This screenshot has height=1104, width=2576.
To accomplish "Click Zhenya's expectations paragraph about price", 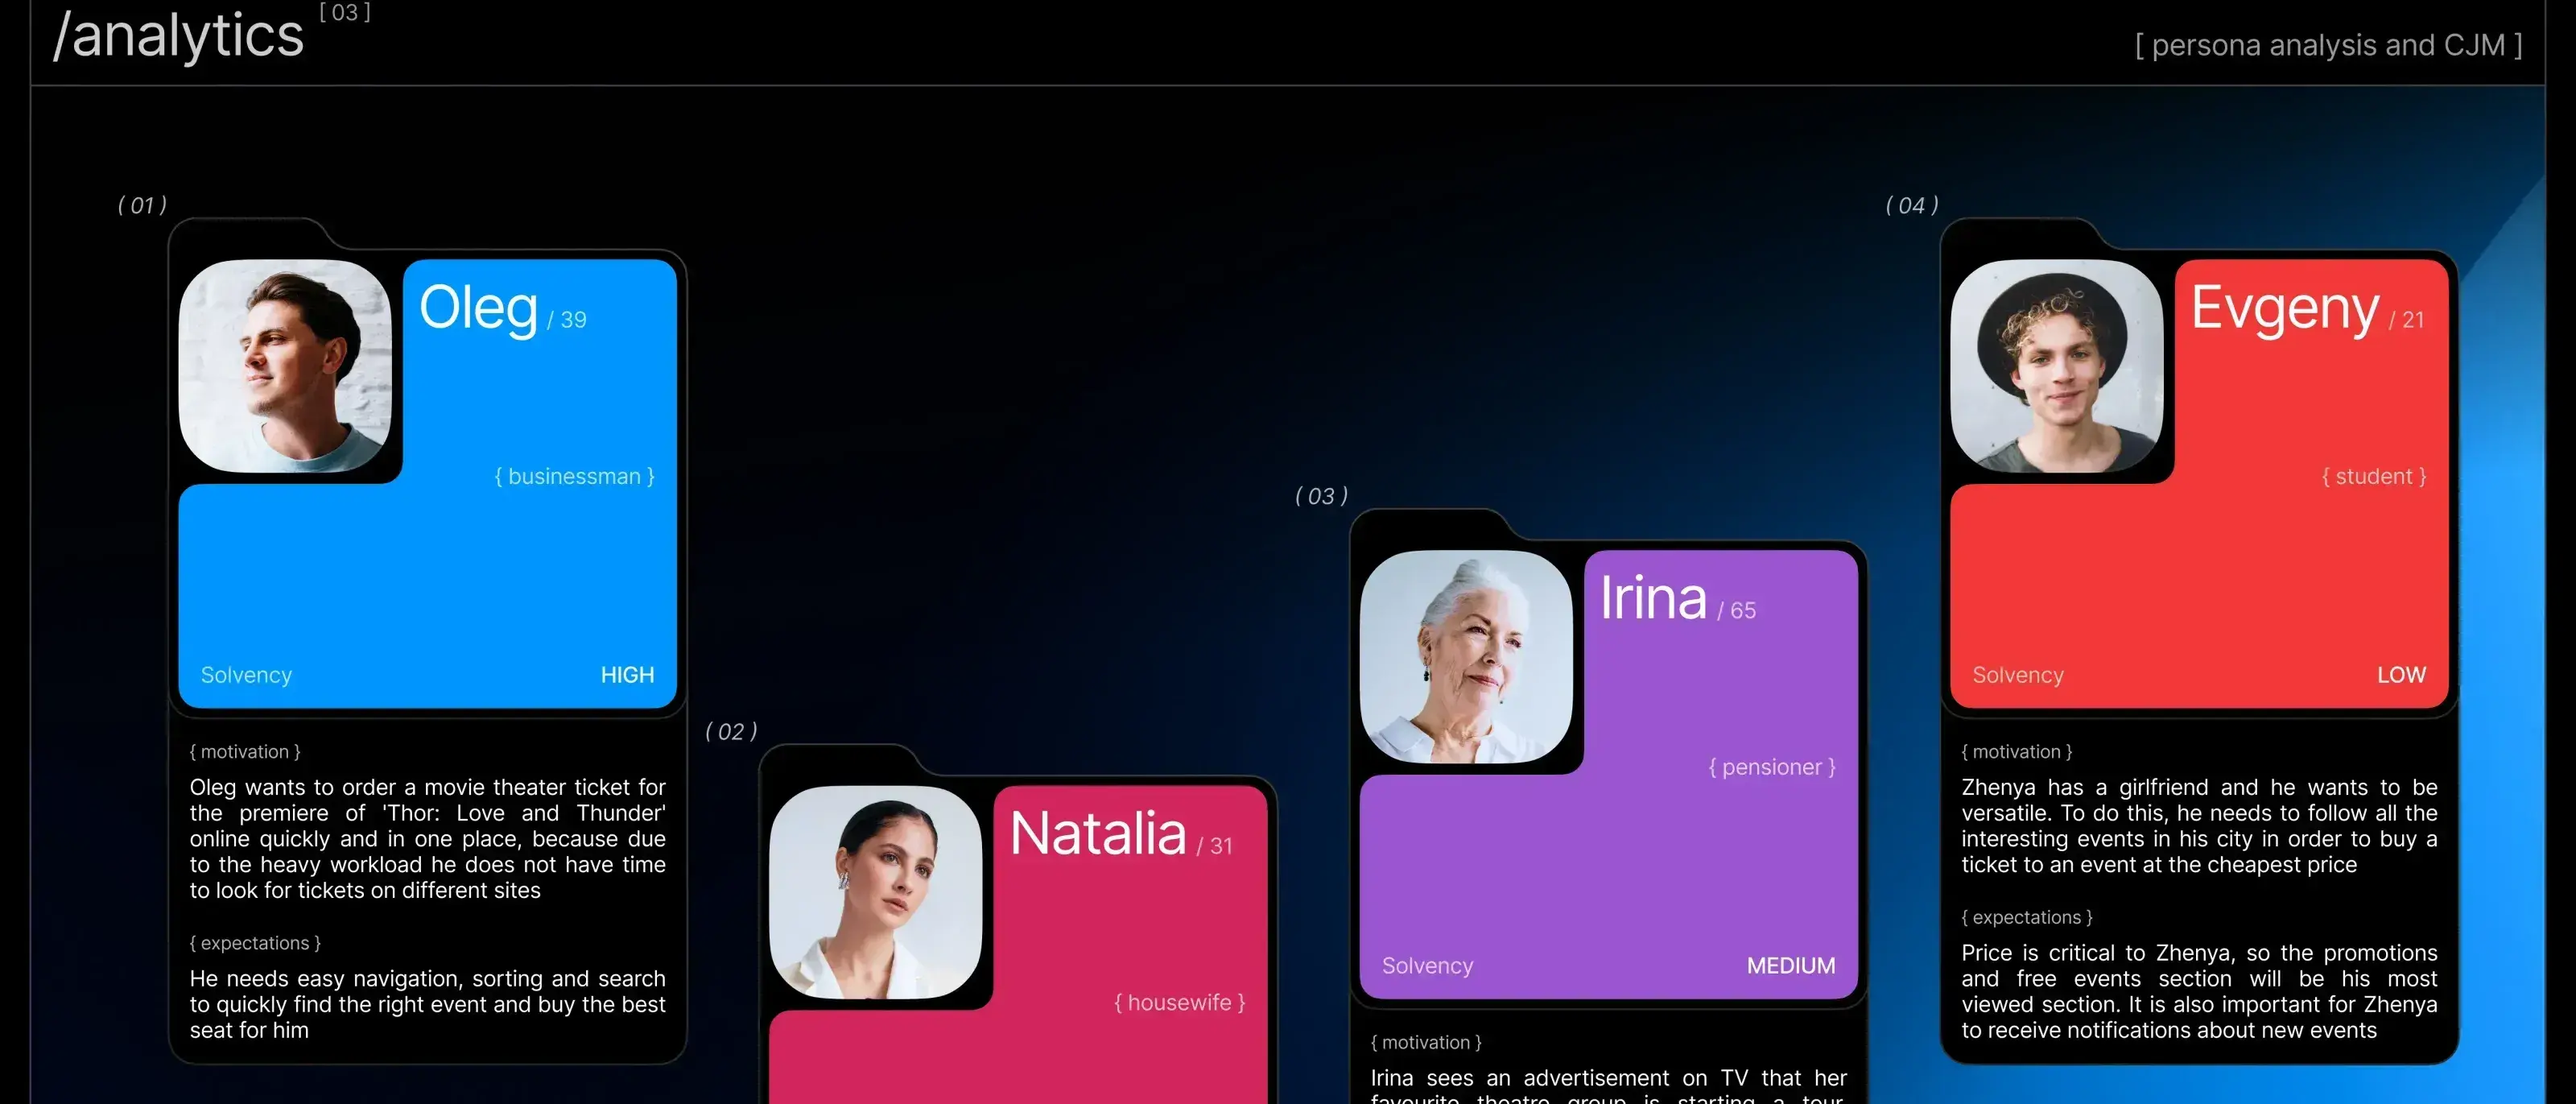I will click(x=2199, y=991).
